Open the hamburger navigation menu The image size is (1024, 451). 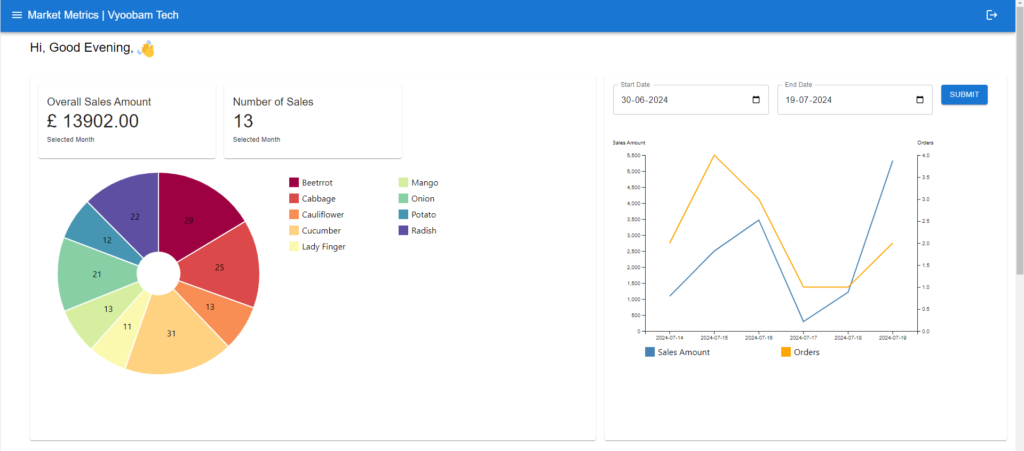(16, 15)
